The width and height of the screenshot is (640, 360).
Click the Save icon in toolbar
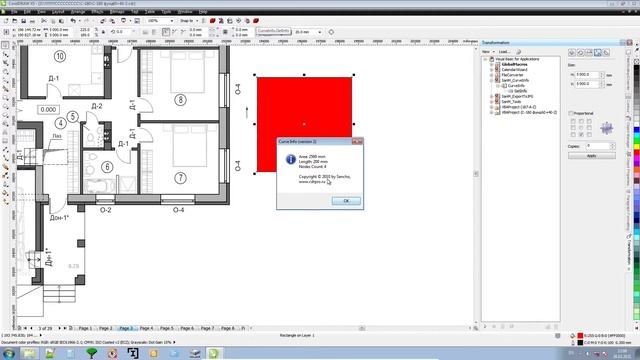23,21
